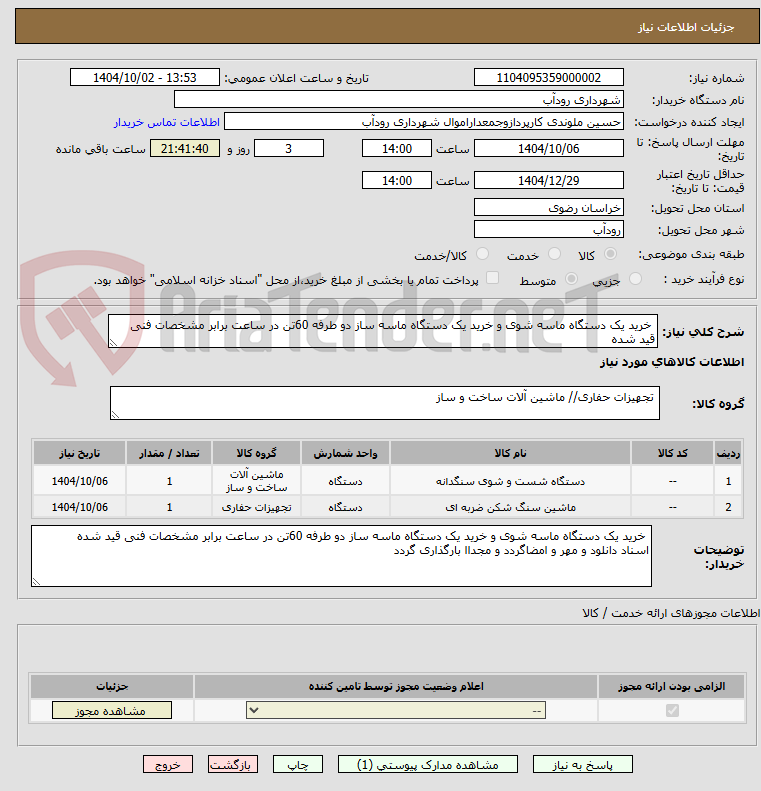Viewport: 761px width, 791px height.
Task: Click the گروه کالا text area
Action: tap(385, 403)
